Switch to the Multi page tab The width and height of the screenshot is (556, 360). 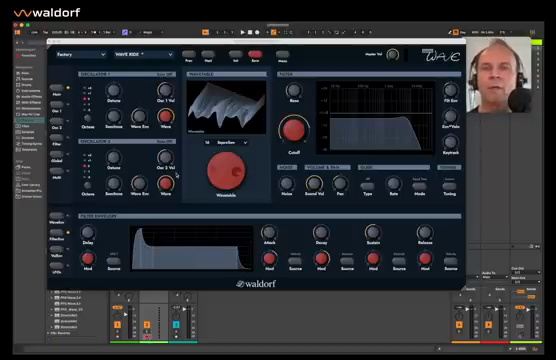coord(57,171)
